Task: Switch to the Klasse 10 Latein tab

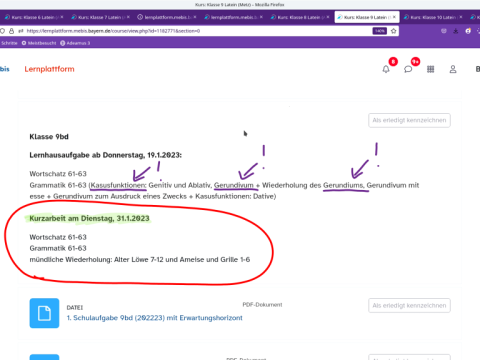Action: [432, 17]
